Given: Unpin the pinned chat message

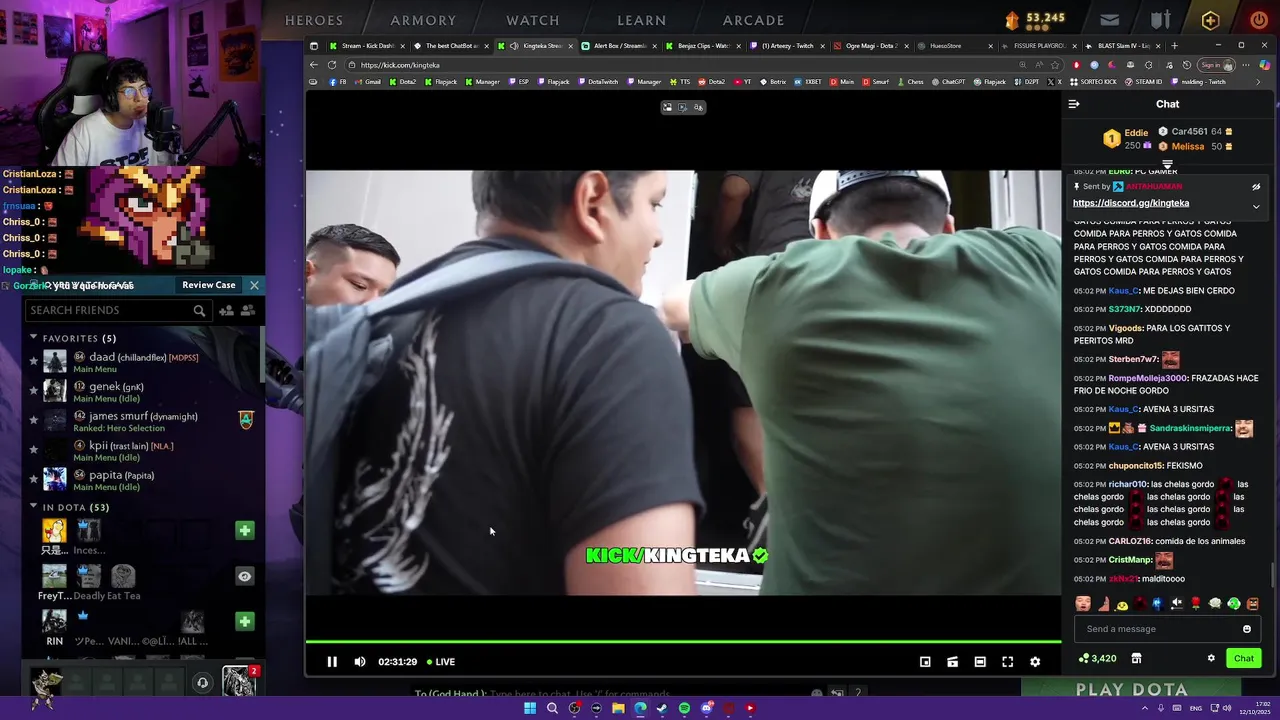Looking at the screenshot, I should point(1256,187).
